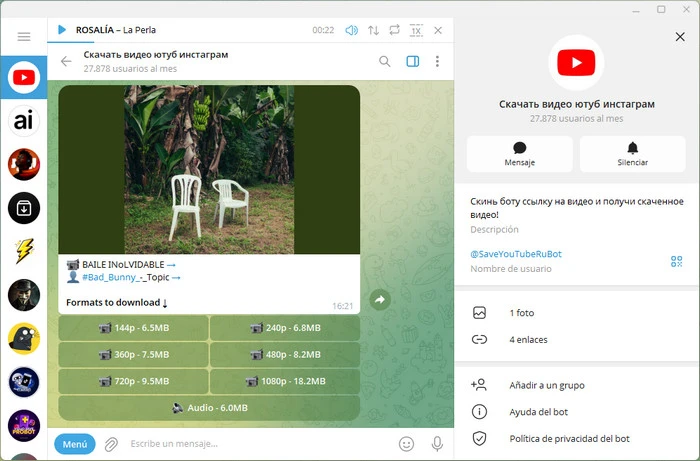Open the bot Menú button
The width and height of the screenshot is (700, 461).
(75, 444)
